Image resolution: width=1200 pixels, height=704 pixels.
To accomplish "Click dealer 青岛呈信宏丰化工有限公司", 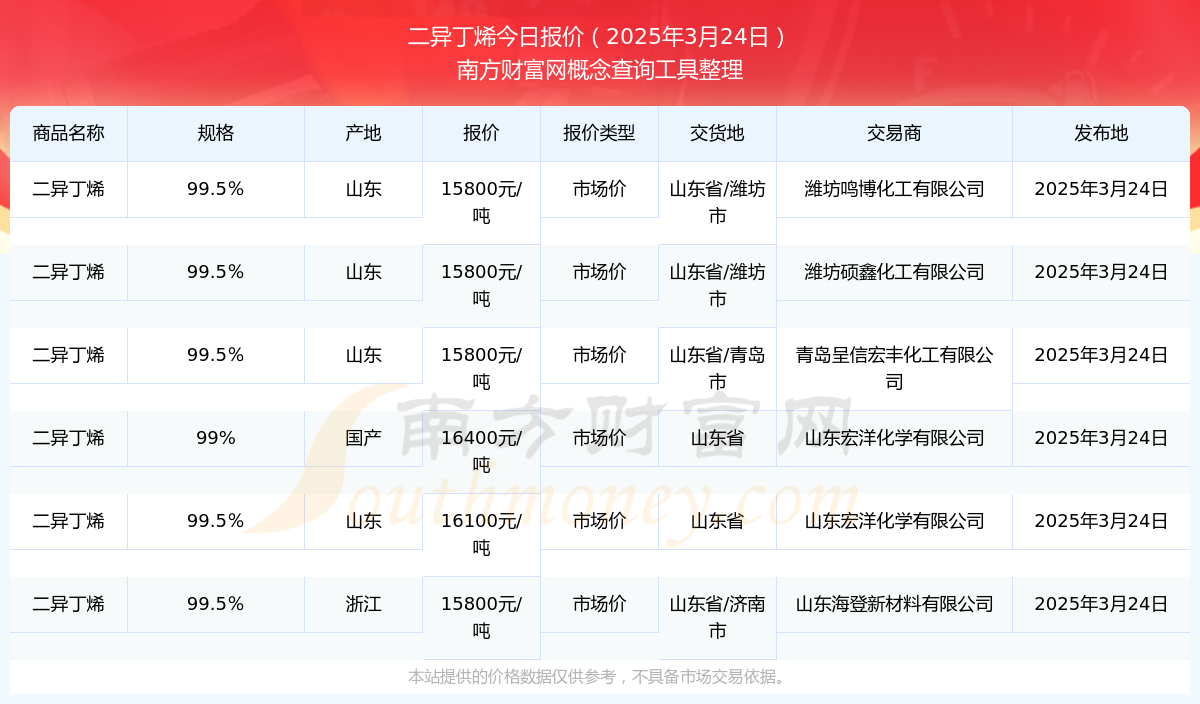I will coord(894,368).
